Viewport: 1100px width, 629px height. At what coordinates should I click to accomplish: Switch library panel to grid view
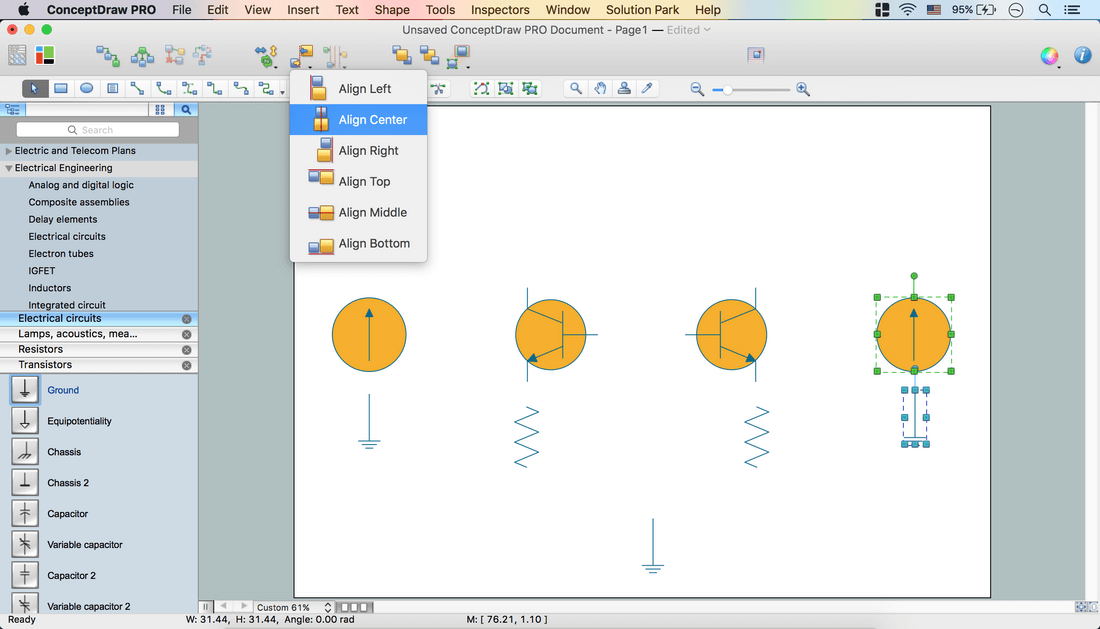159,110
